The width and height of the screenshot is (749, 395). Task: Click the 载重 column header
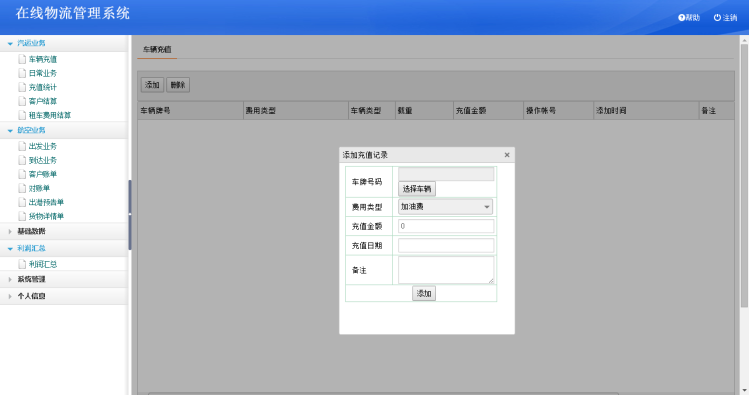(424, 110)
